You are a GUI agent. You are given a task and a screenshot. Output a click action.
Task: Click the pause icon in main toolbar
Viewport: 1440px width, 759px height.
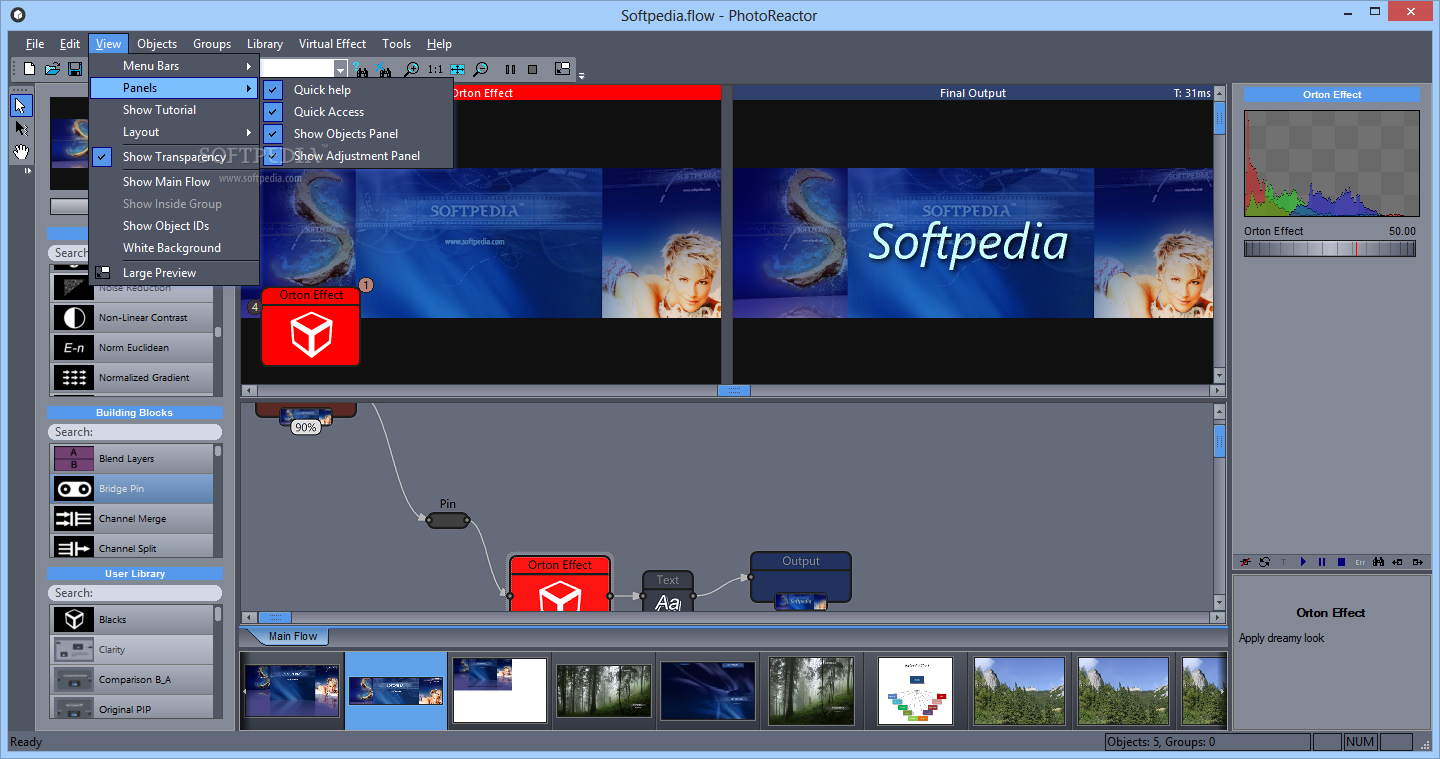click(510, 69)
